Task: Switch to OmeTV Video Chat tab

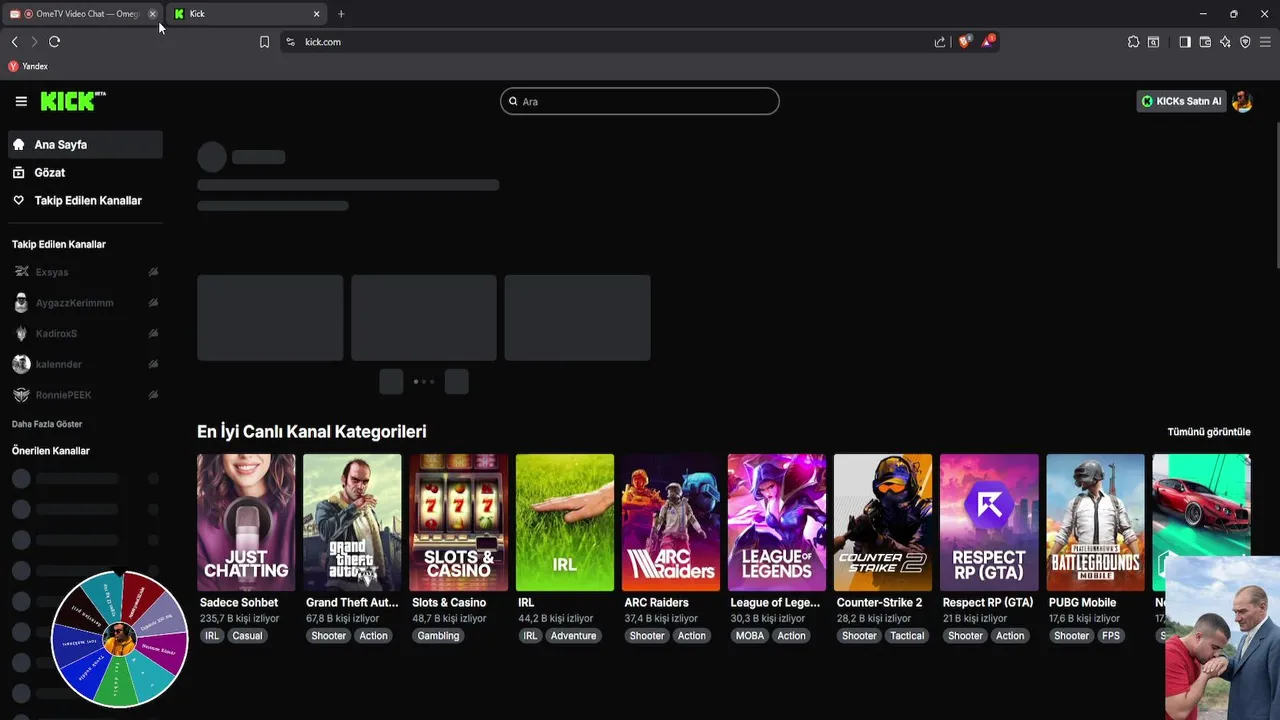Action: coord(80,14)
